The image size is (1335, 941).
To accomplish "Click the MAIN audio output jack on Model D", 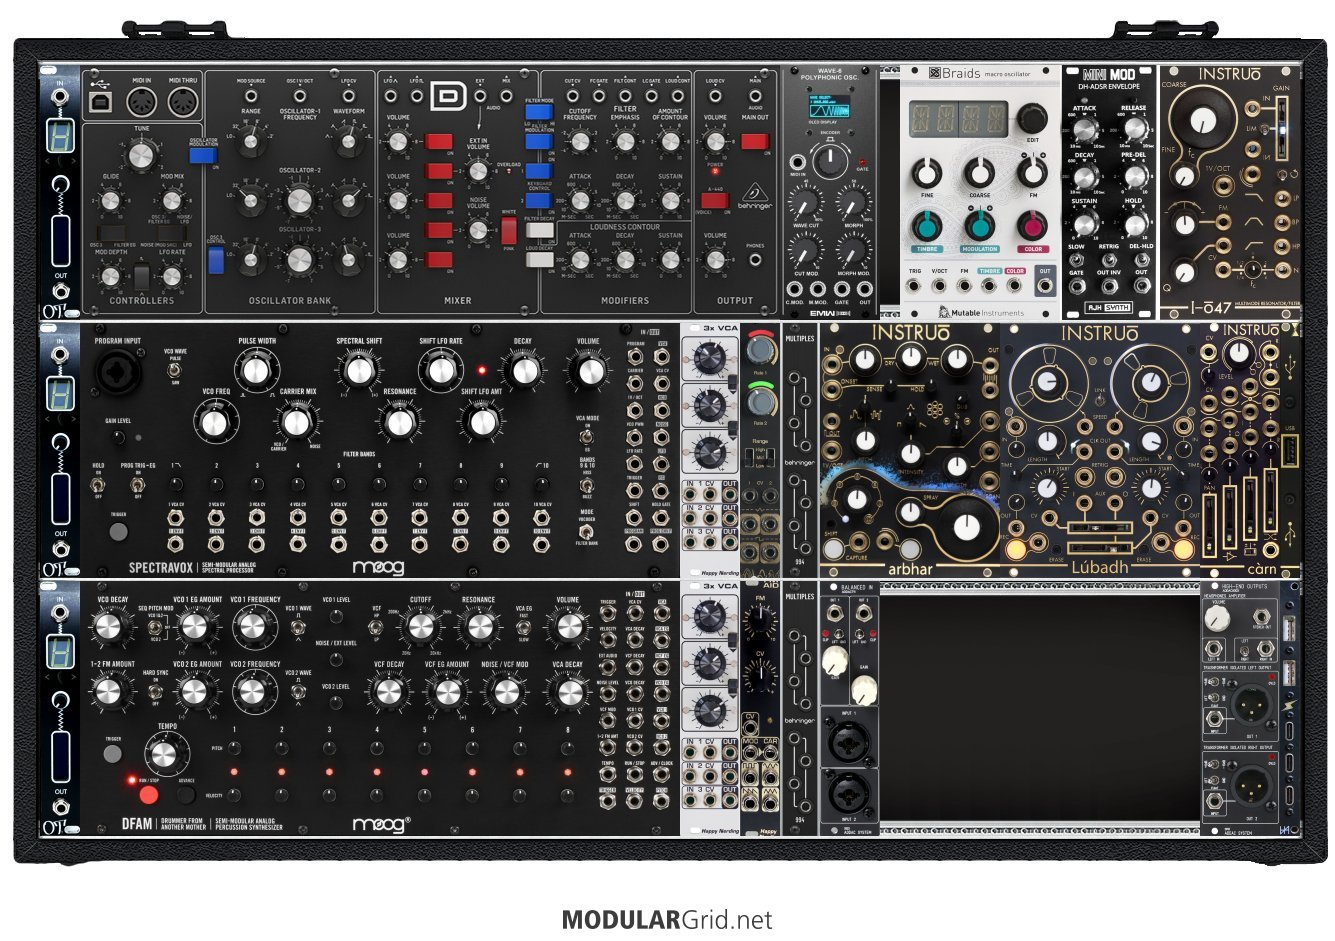I will [x=755, y=95].
